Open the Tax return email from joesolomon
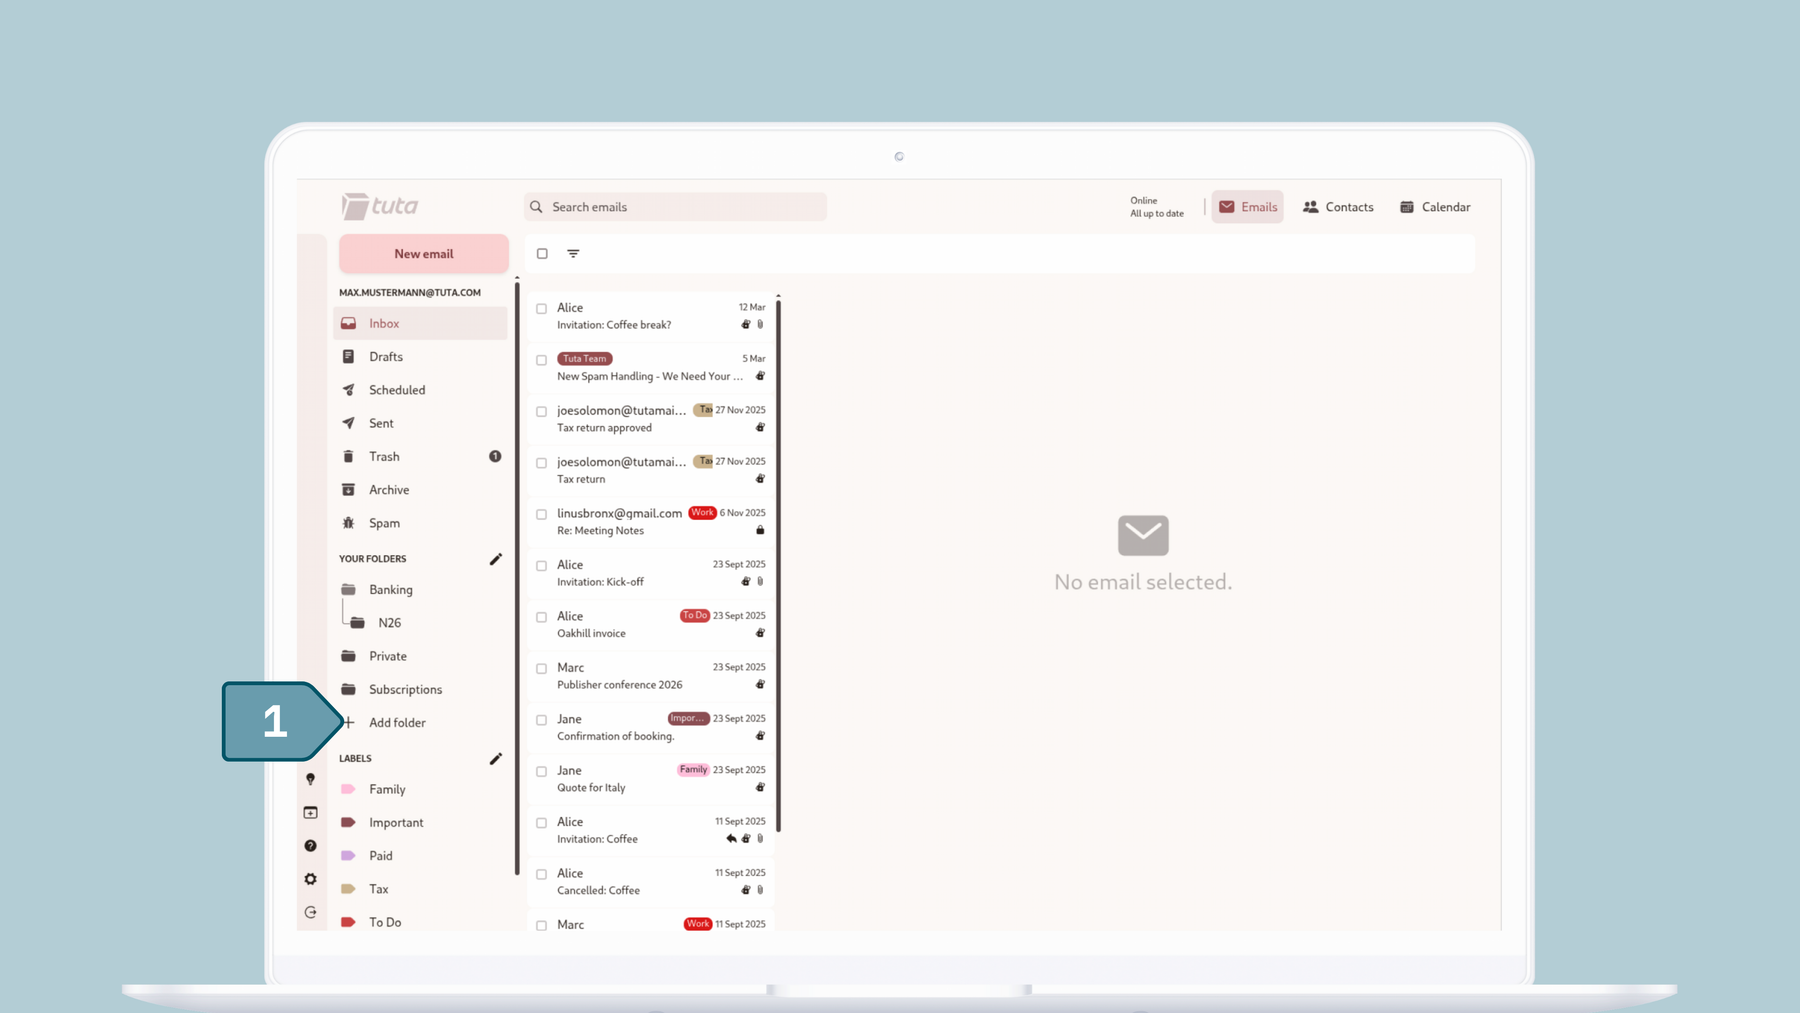The image size is (1800, 1013). [651, 470]
